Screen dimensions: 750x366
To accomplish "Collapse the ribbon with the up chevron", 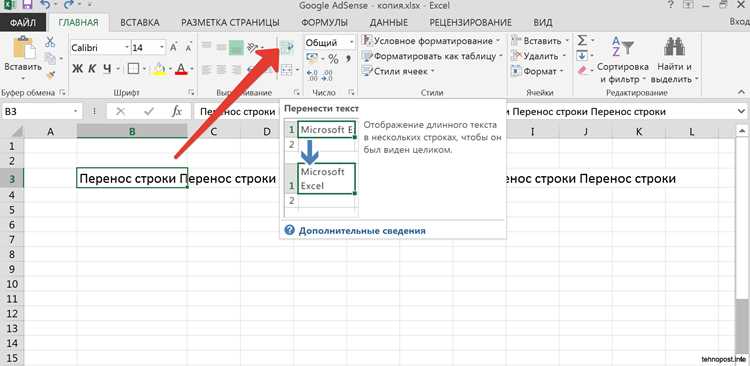I will [742, 92].
